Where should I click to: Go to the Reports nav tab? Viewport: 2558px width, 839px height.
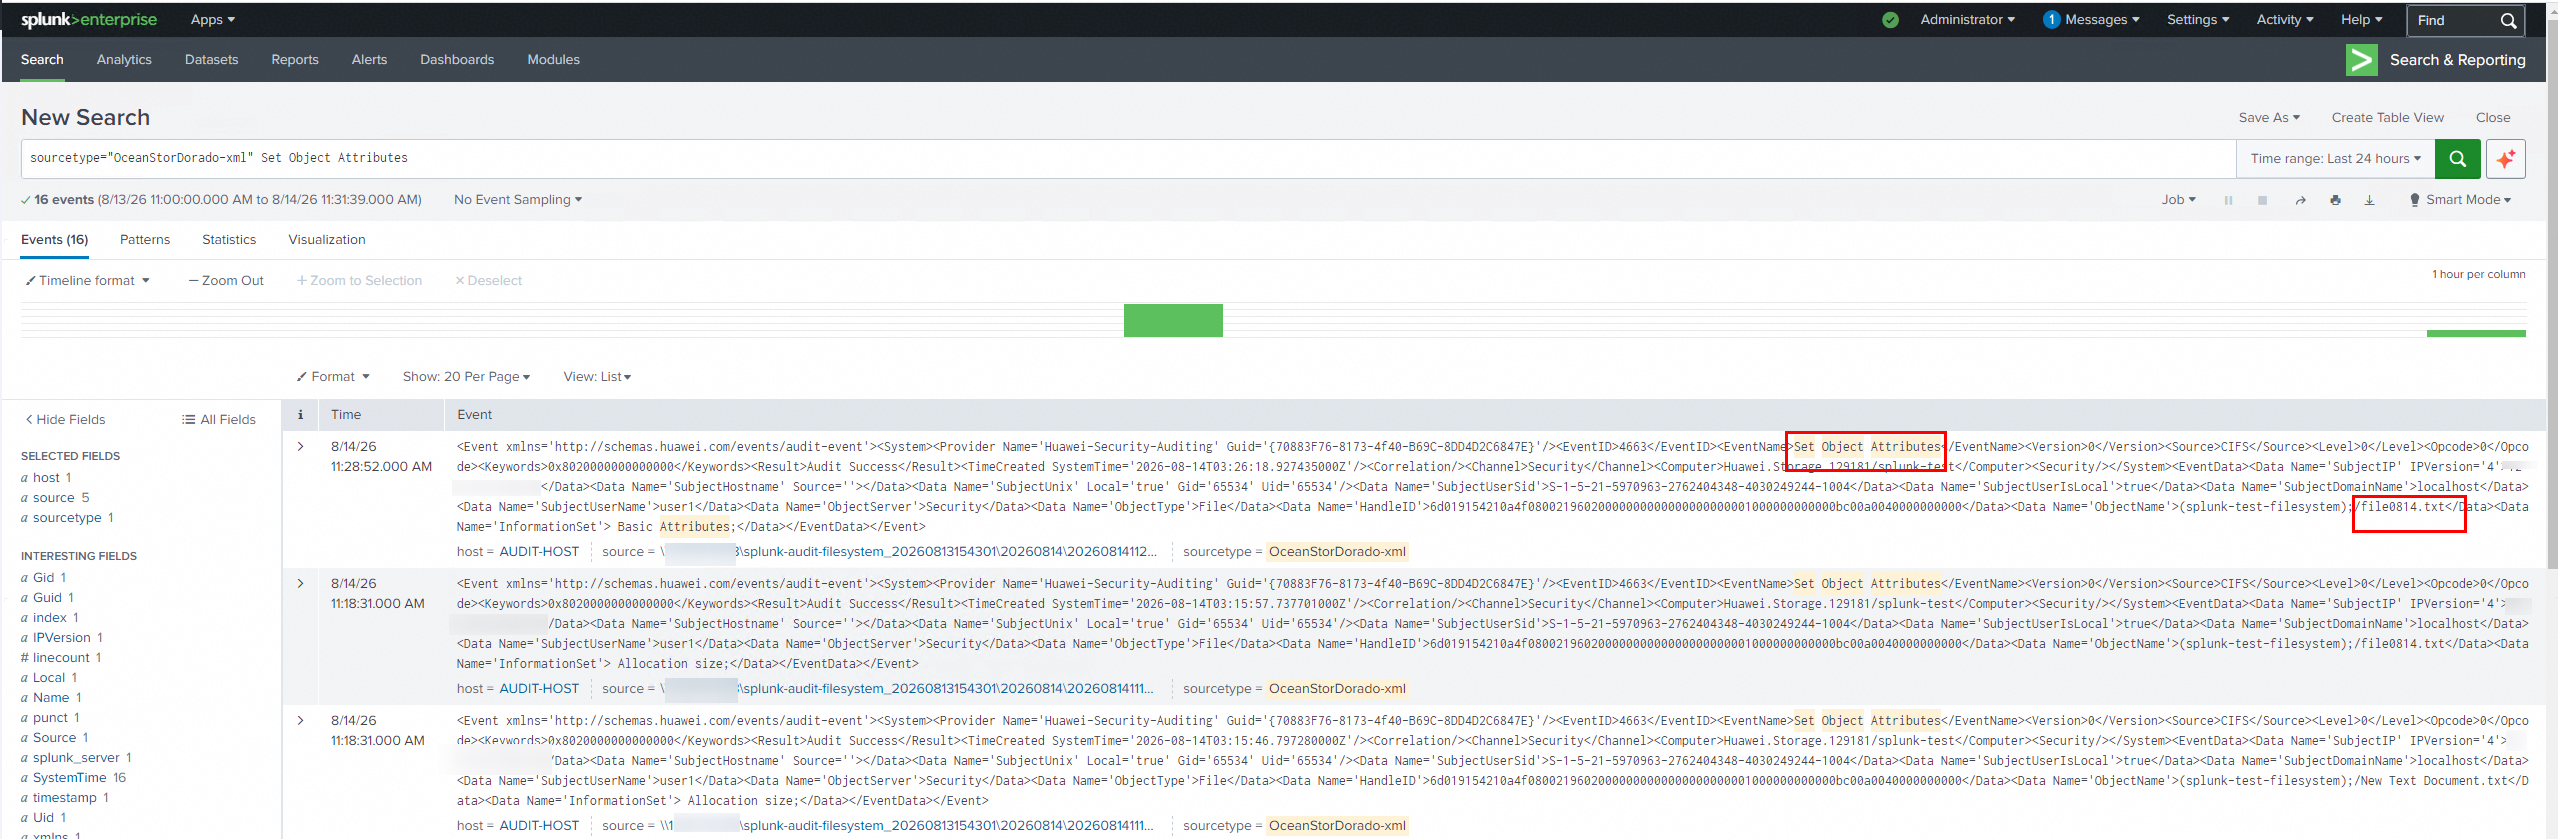(295, 60)
